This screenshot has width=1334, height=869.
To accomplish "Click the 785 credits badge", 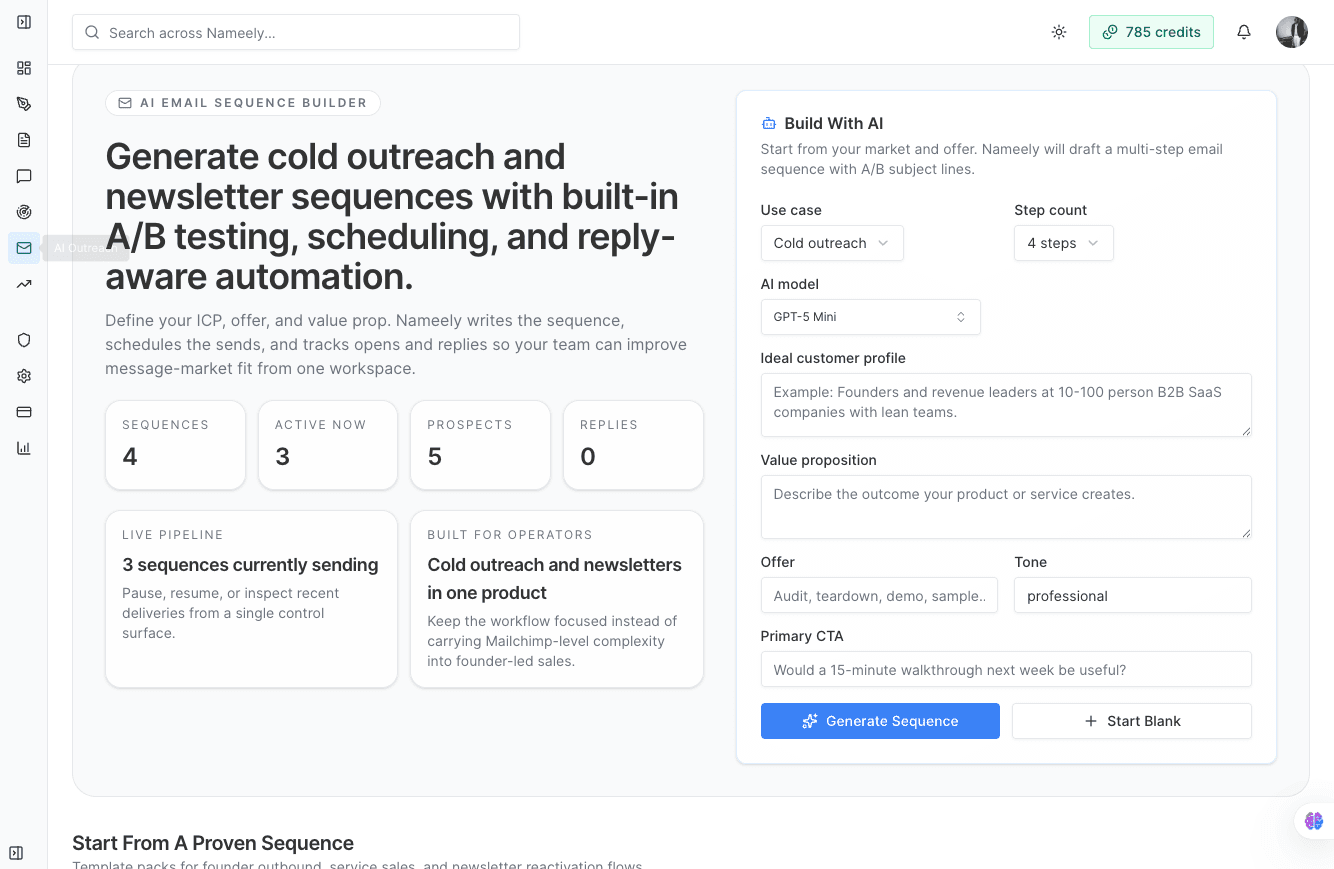I will point(1151,32).
